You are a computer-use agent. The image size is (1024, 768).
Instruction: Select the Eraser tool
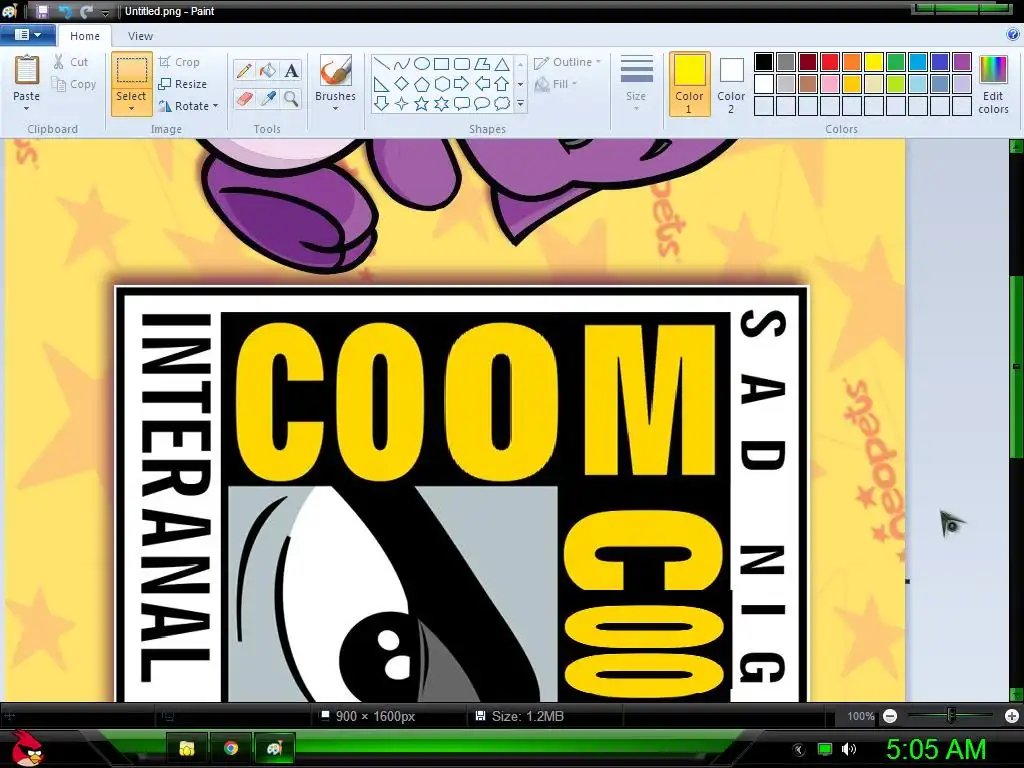(x=244, y=99)
